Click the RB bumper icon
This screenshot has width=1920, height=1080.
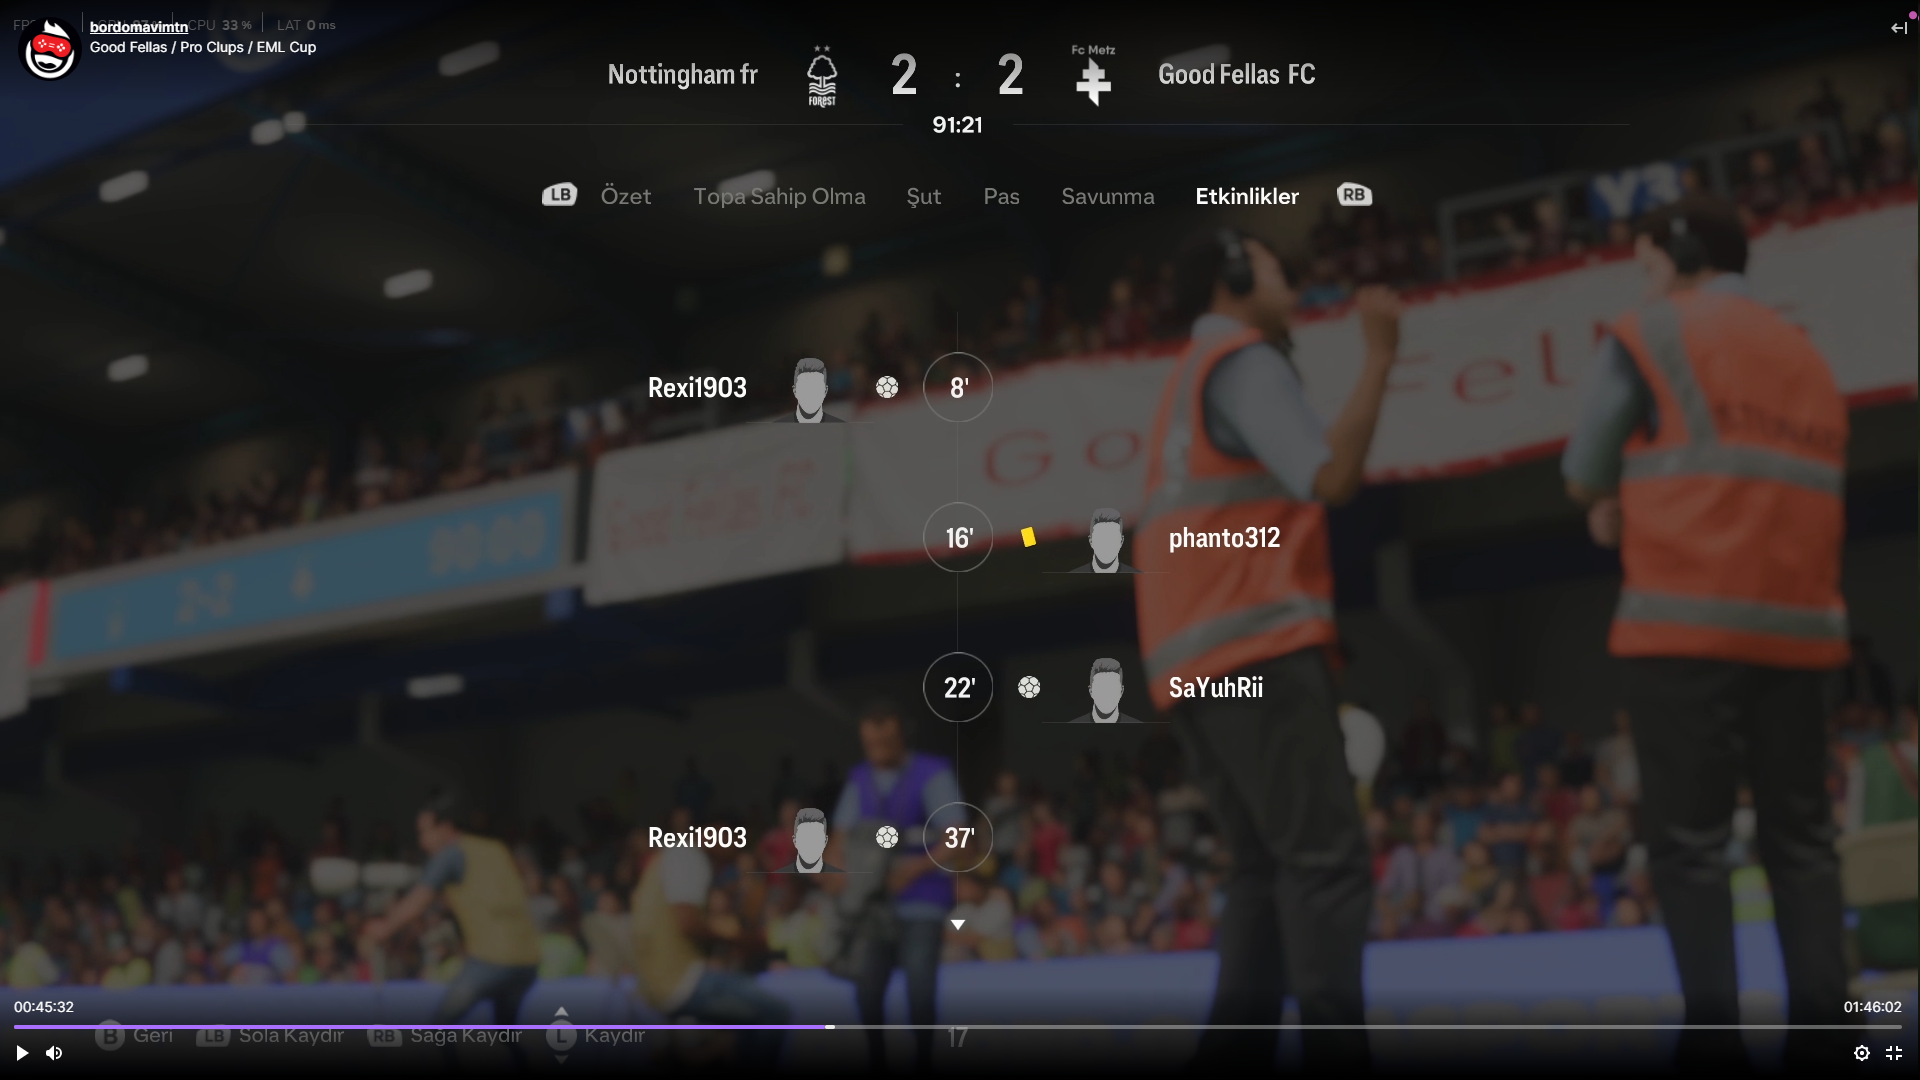click(1354, 195)
